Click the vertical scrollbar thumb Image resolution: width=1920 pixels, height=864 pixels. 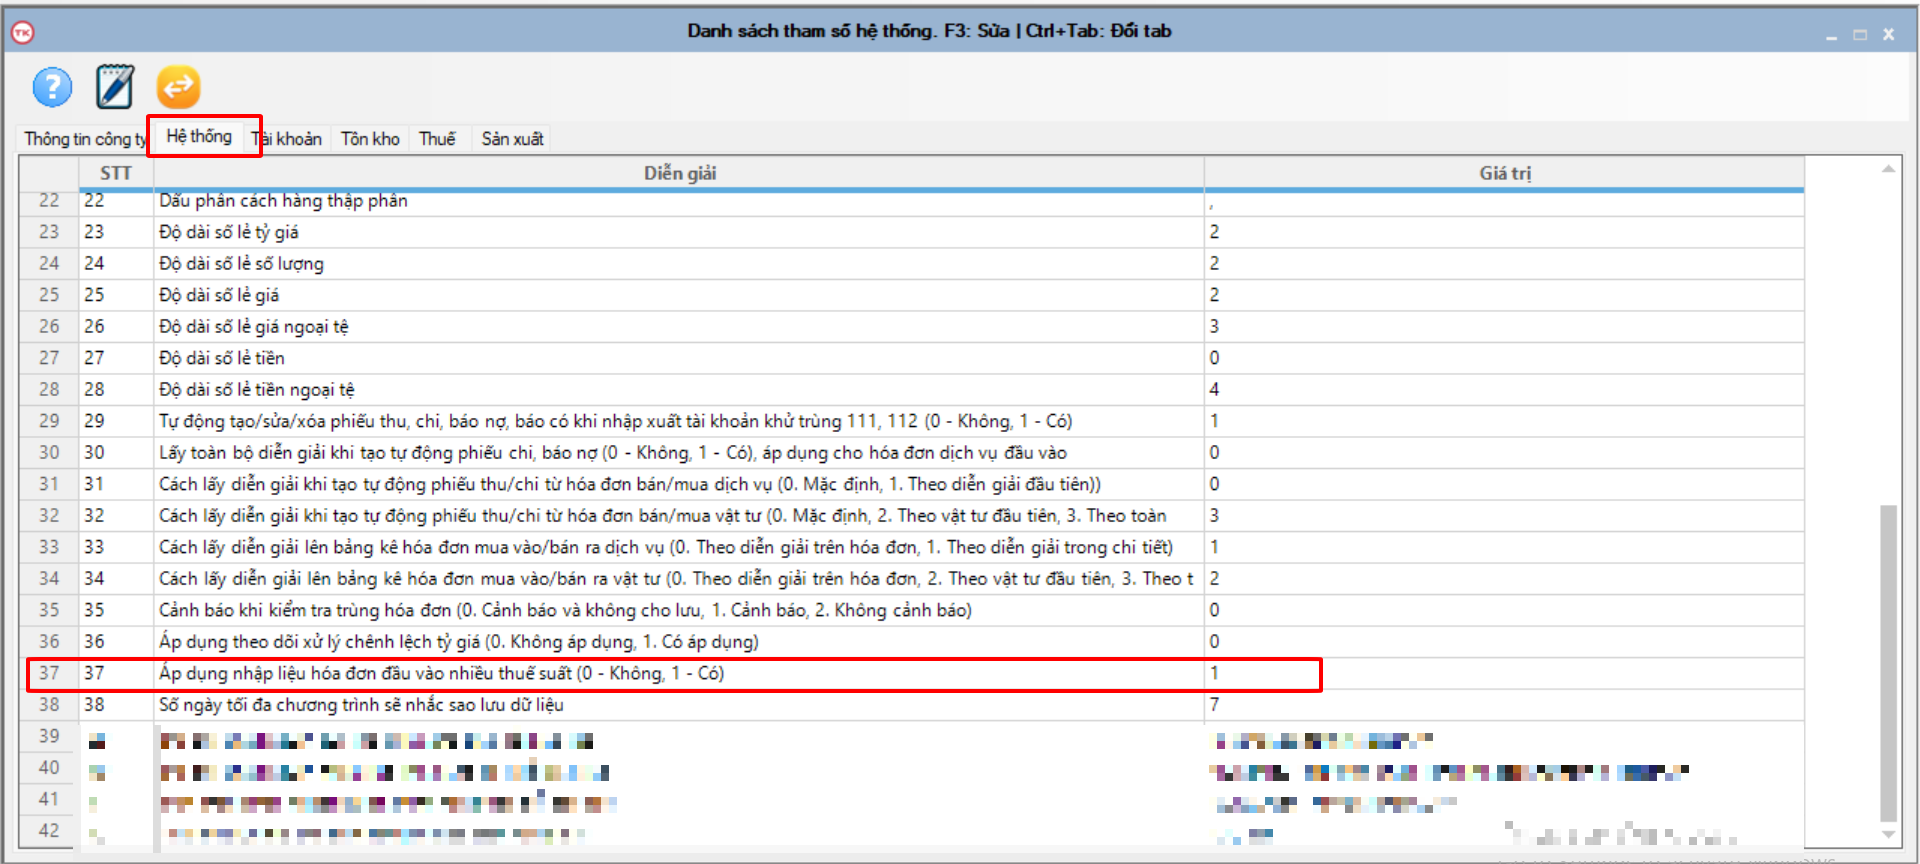(x=1888, y=660)
